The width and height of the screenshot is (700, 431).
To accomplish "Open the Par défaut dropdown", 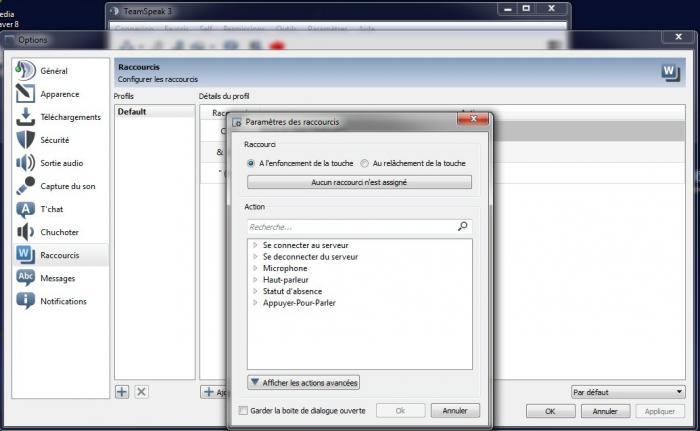I will pos(628,392).
